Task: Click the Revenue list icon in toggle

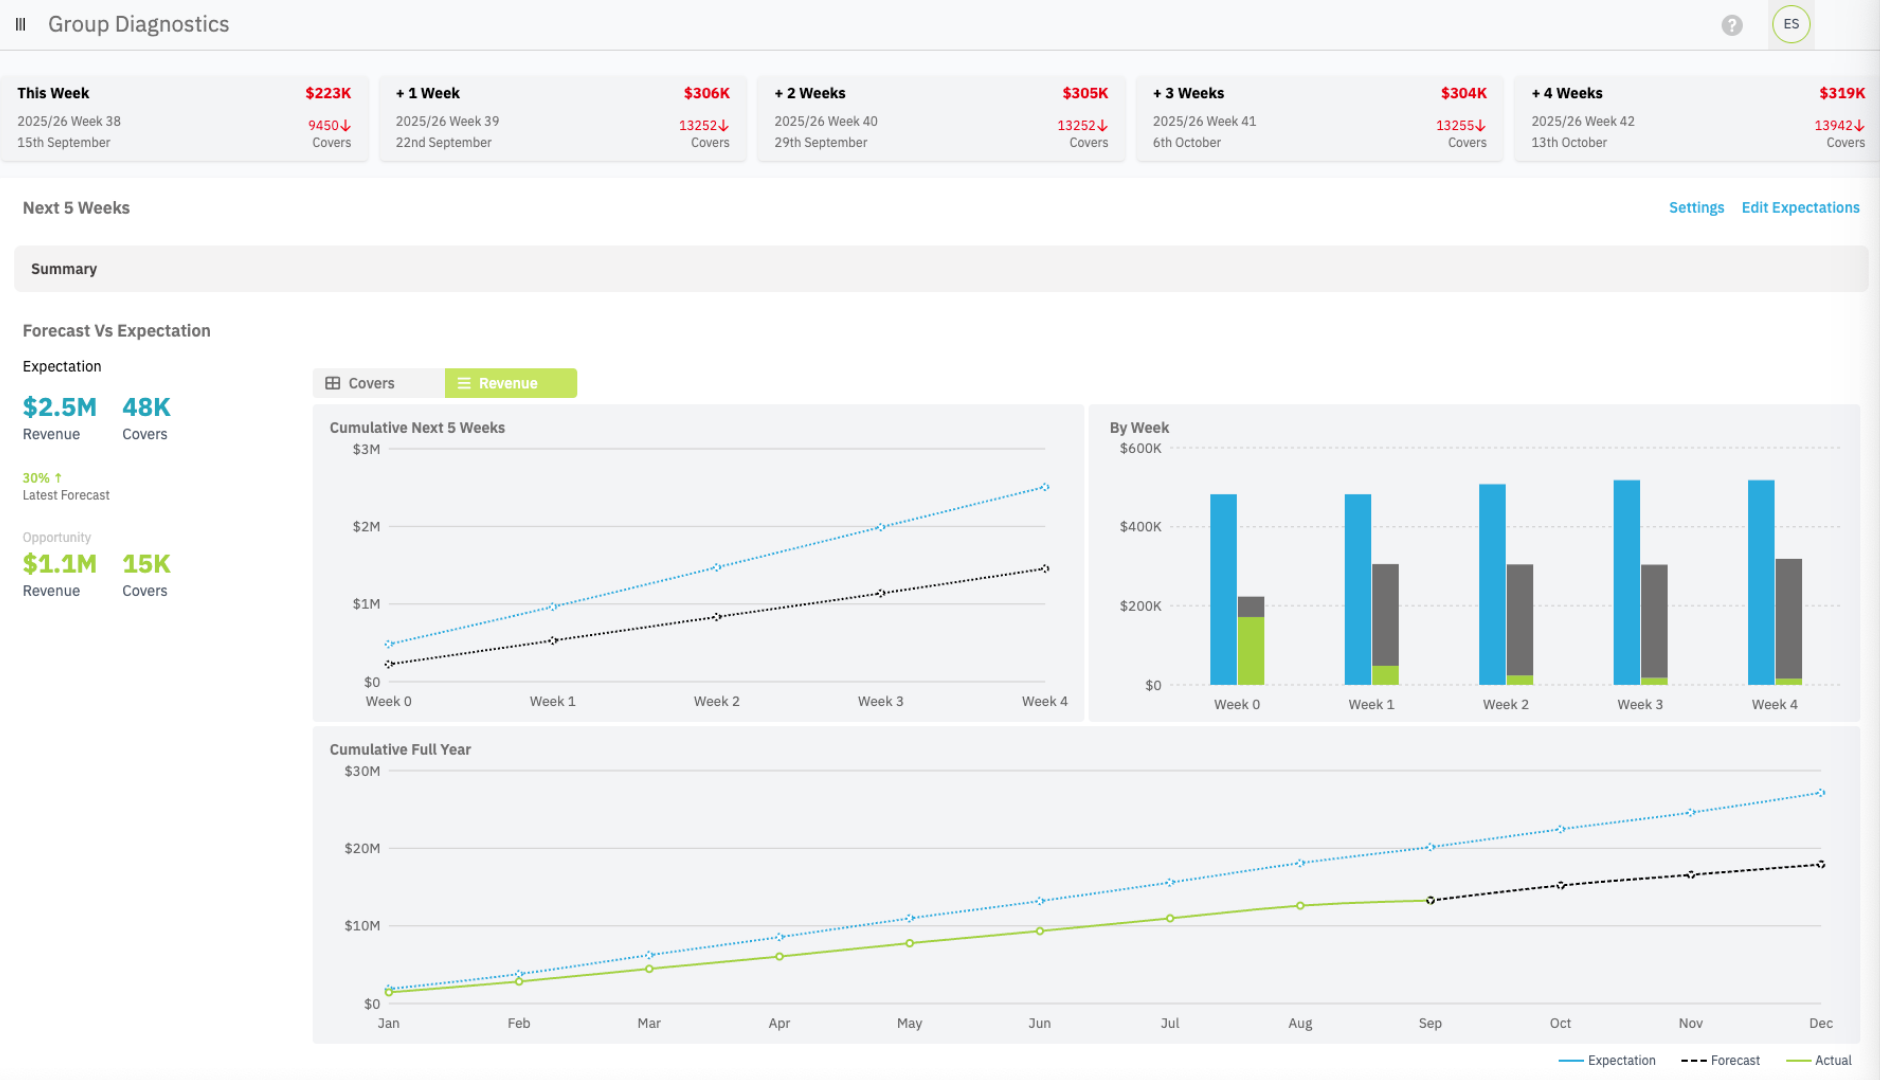Action: 464,383
